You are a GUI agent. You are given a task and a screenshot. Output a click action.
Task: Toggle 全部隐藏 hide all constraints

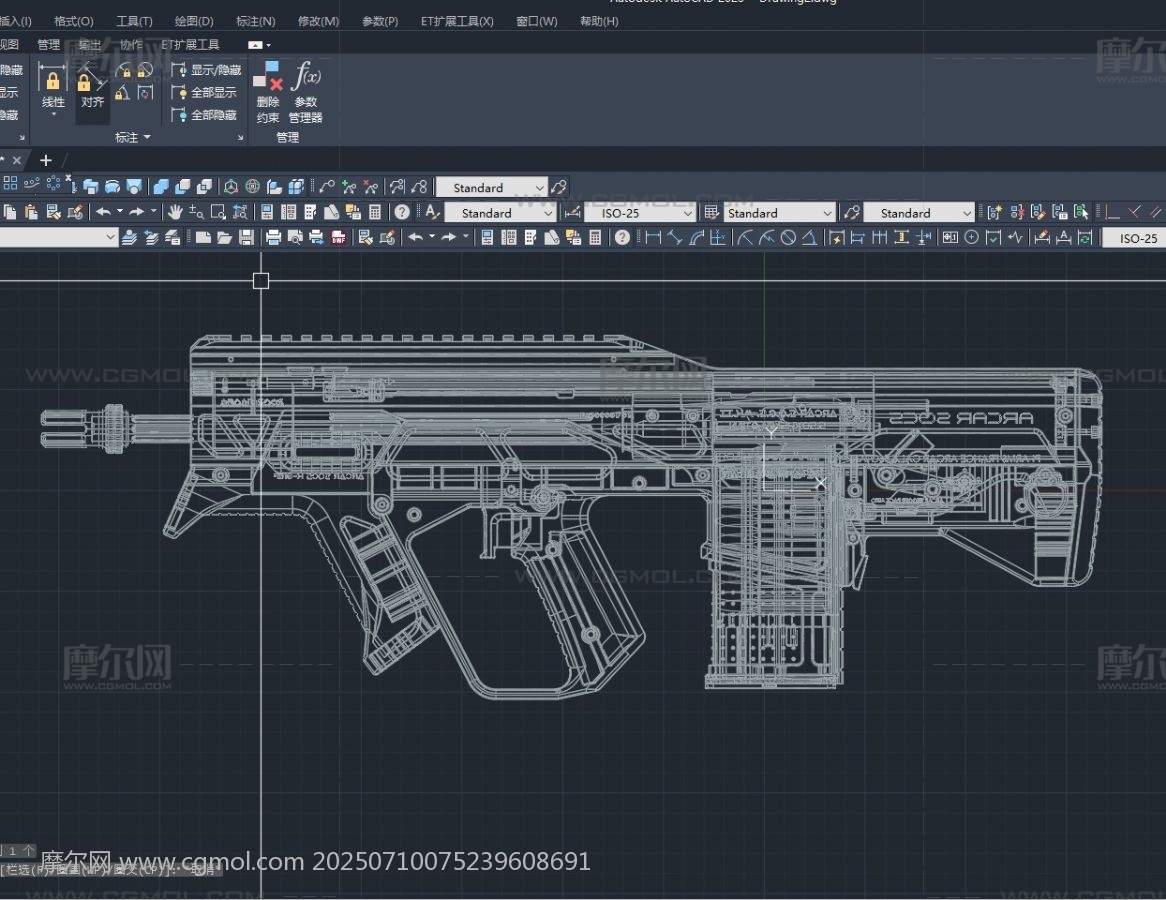click(203, 115)
